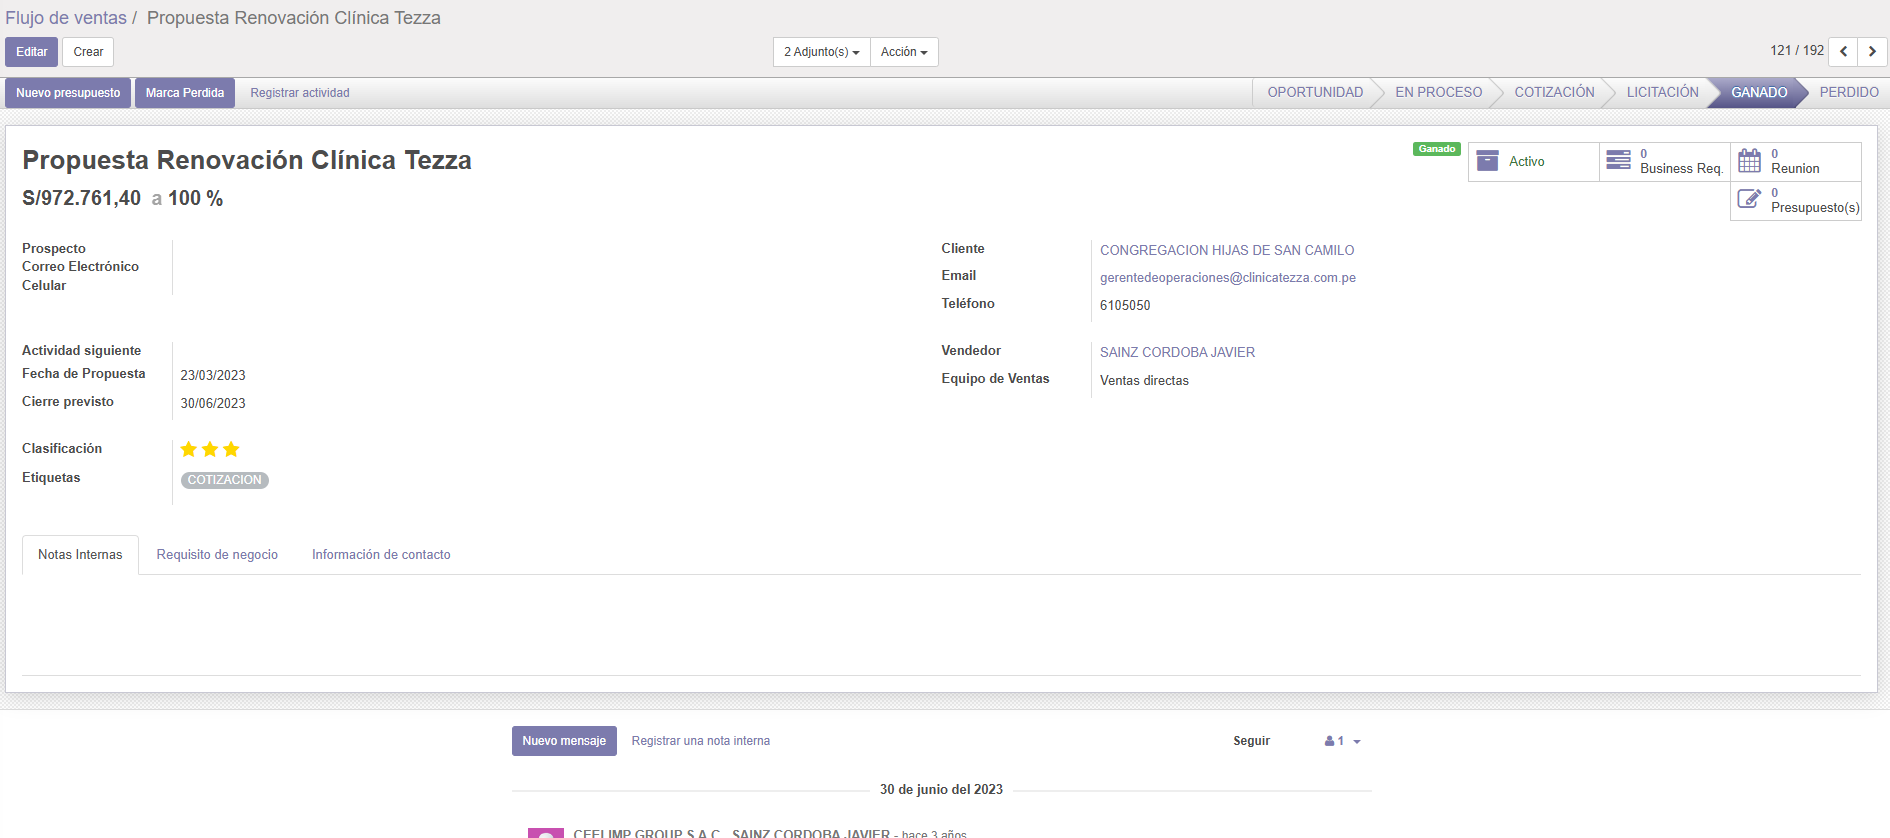
Task: Click the Seguir button
Action: [x=1251, y=741]
